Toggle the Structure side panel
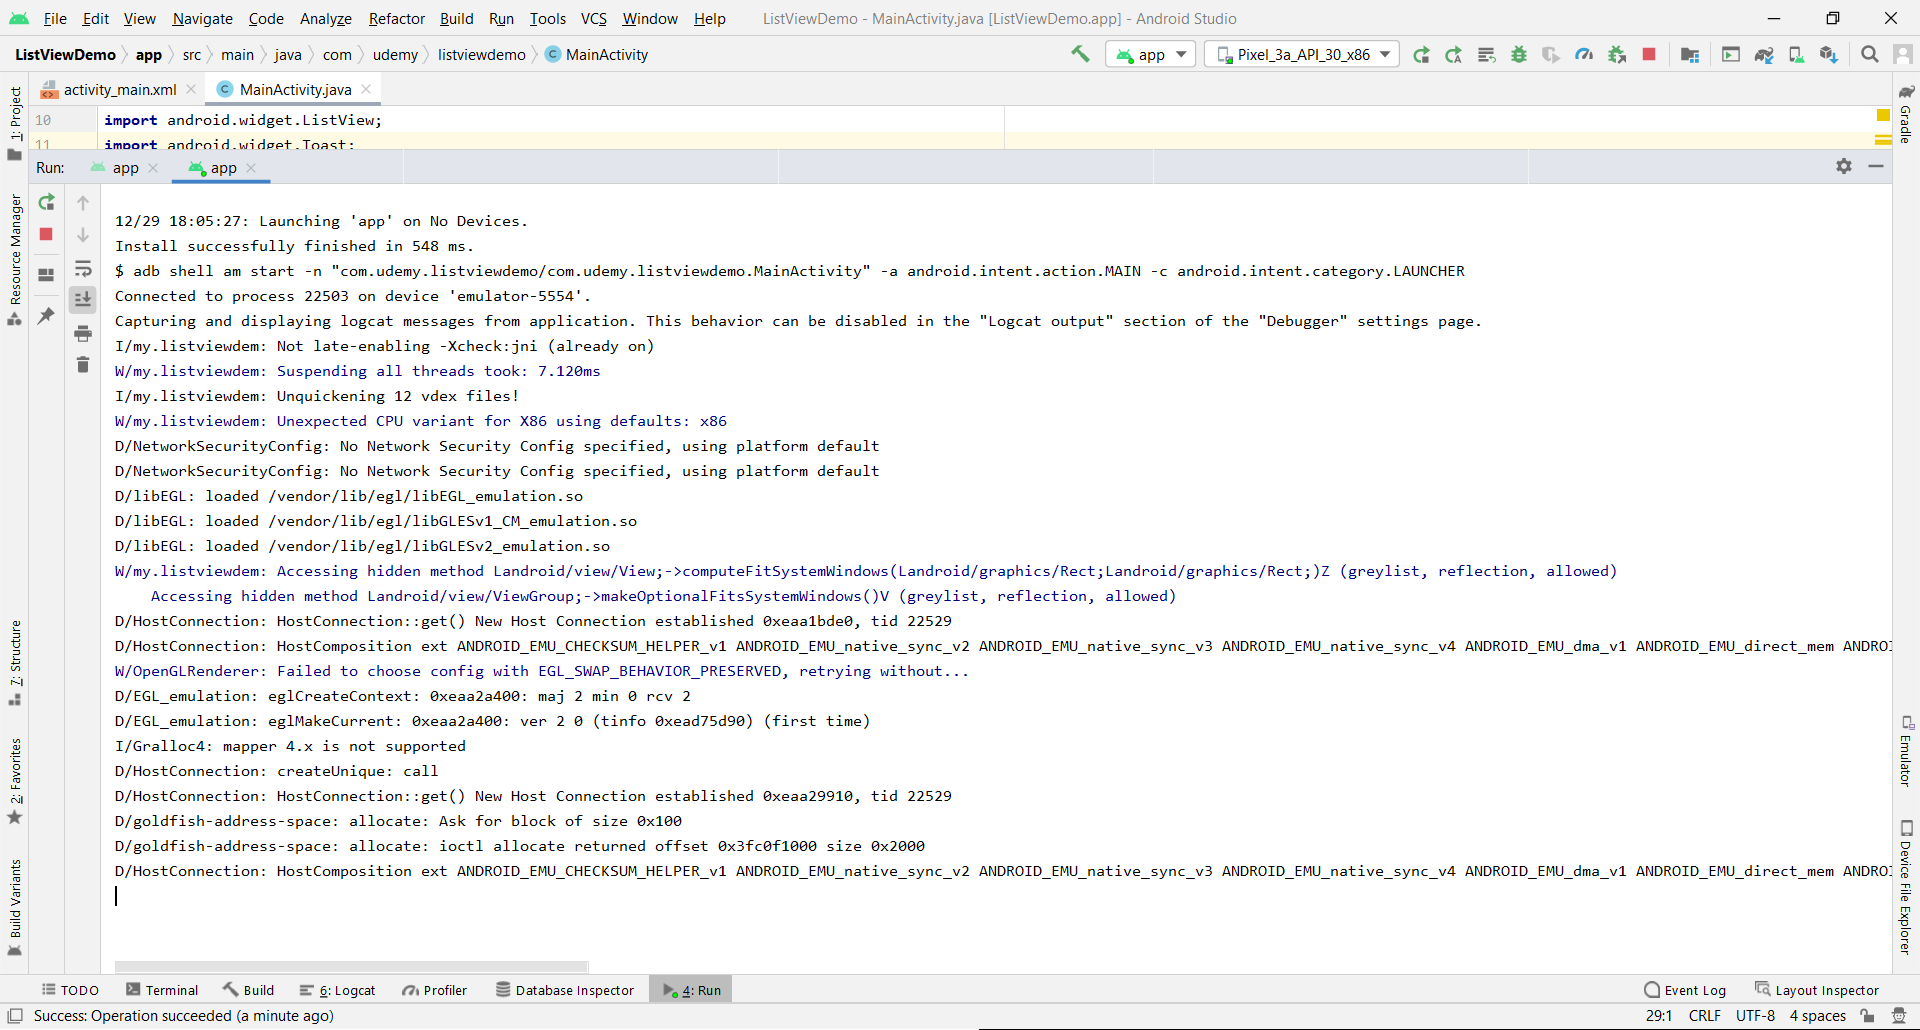Screen dimensions: 1920x1030 pyautogui.click(x=15, y=663)
